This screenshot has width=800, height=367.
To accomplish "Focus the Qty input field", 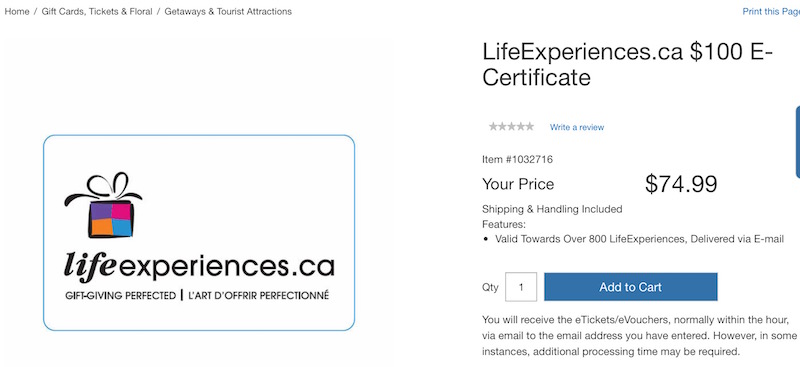I will (x=521, y=287).
